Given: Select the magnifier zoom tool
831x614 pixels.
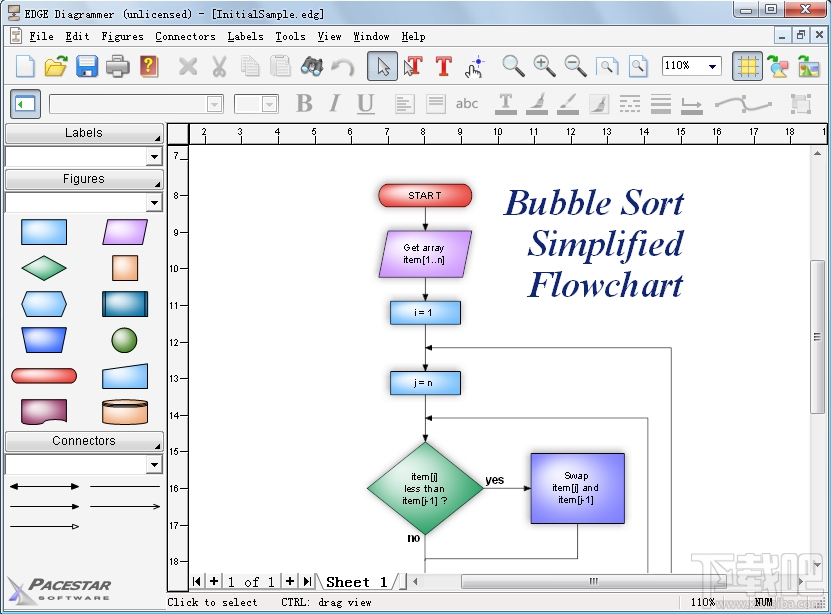Looking at the screenshot, I should point(513,66).
